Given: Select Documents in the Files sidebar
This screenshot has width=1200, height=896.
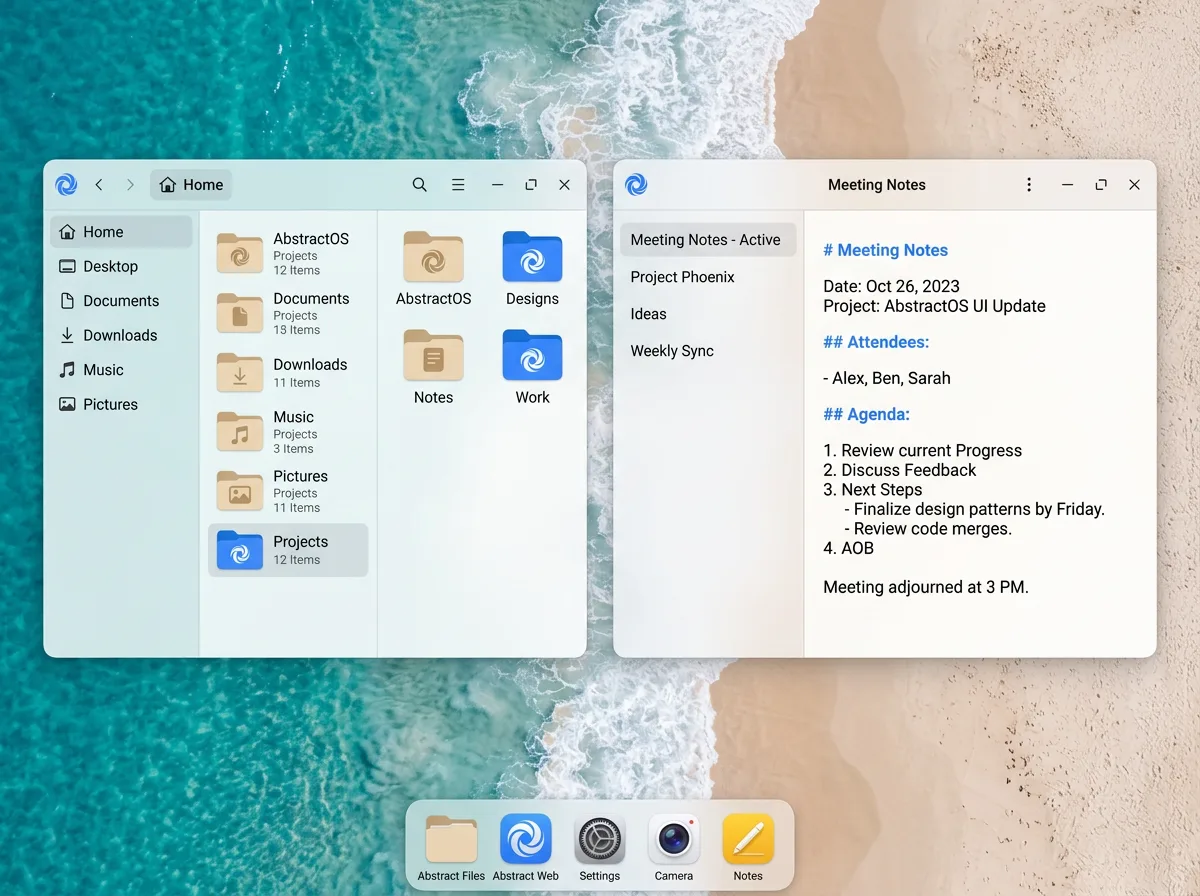Looking at the screenshot, I should click(121, 301).
